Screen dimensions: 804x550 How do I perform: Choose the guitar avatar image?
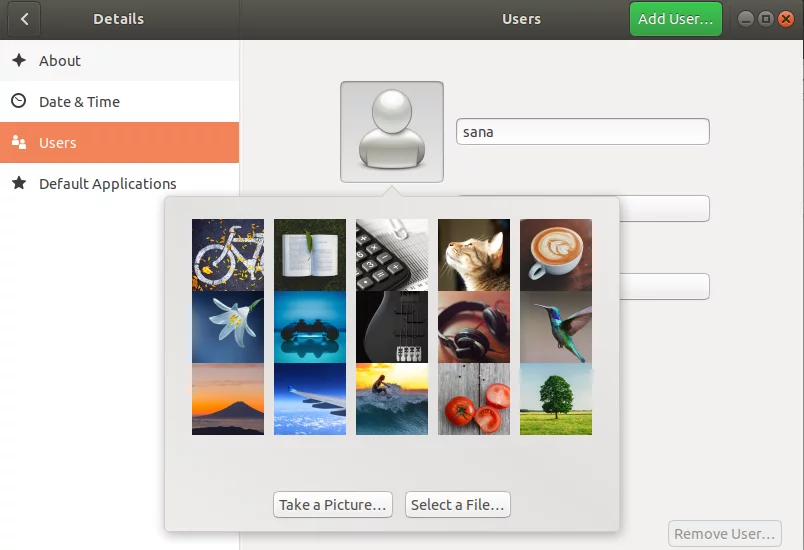tap(392, 327)
